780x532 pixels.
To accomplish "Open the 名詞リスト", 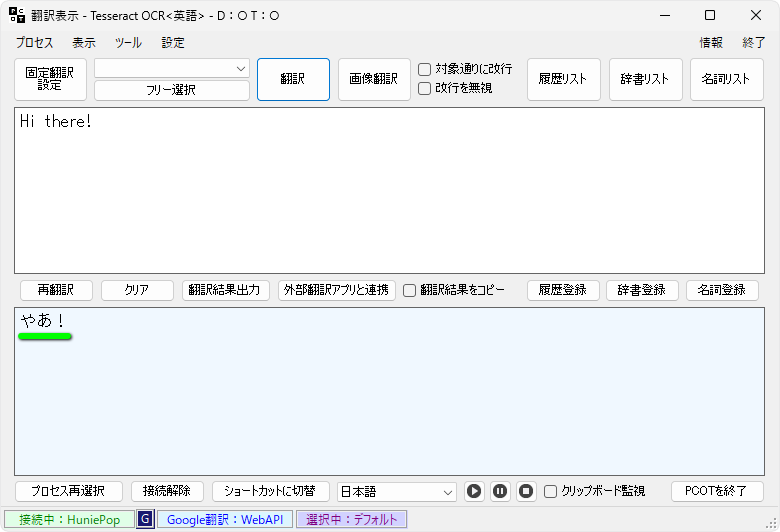I will 726,80.
